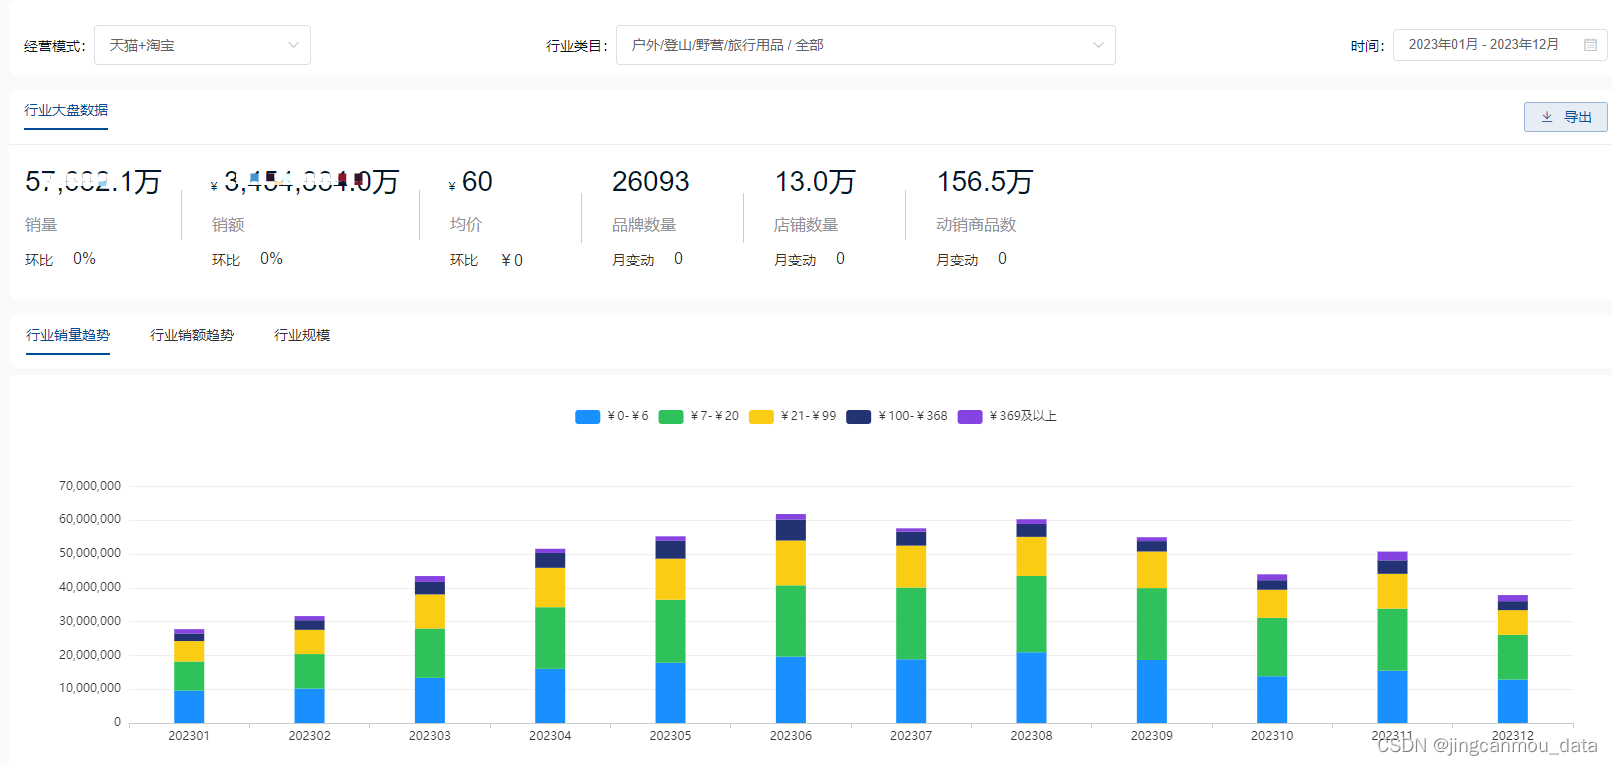Click the 品牌数量 label
The width and height of the screenshot is (1612, 765).
(x=644, y=225)
